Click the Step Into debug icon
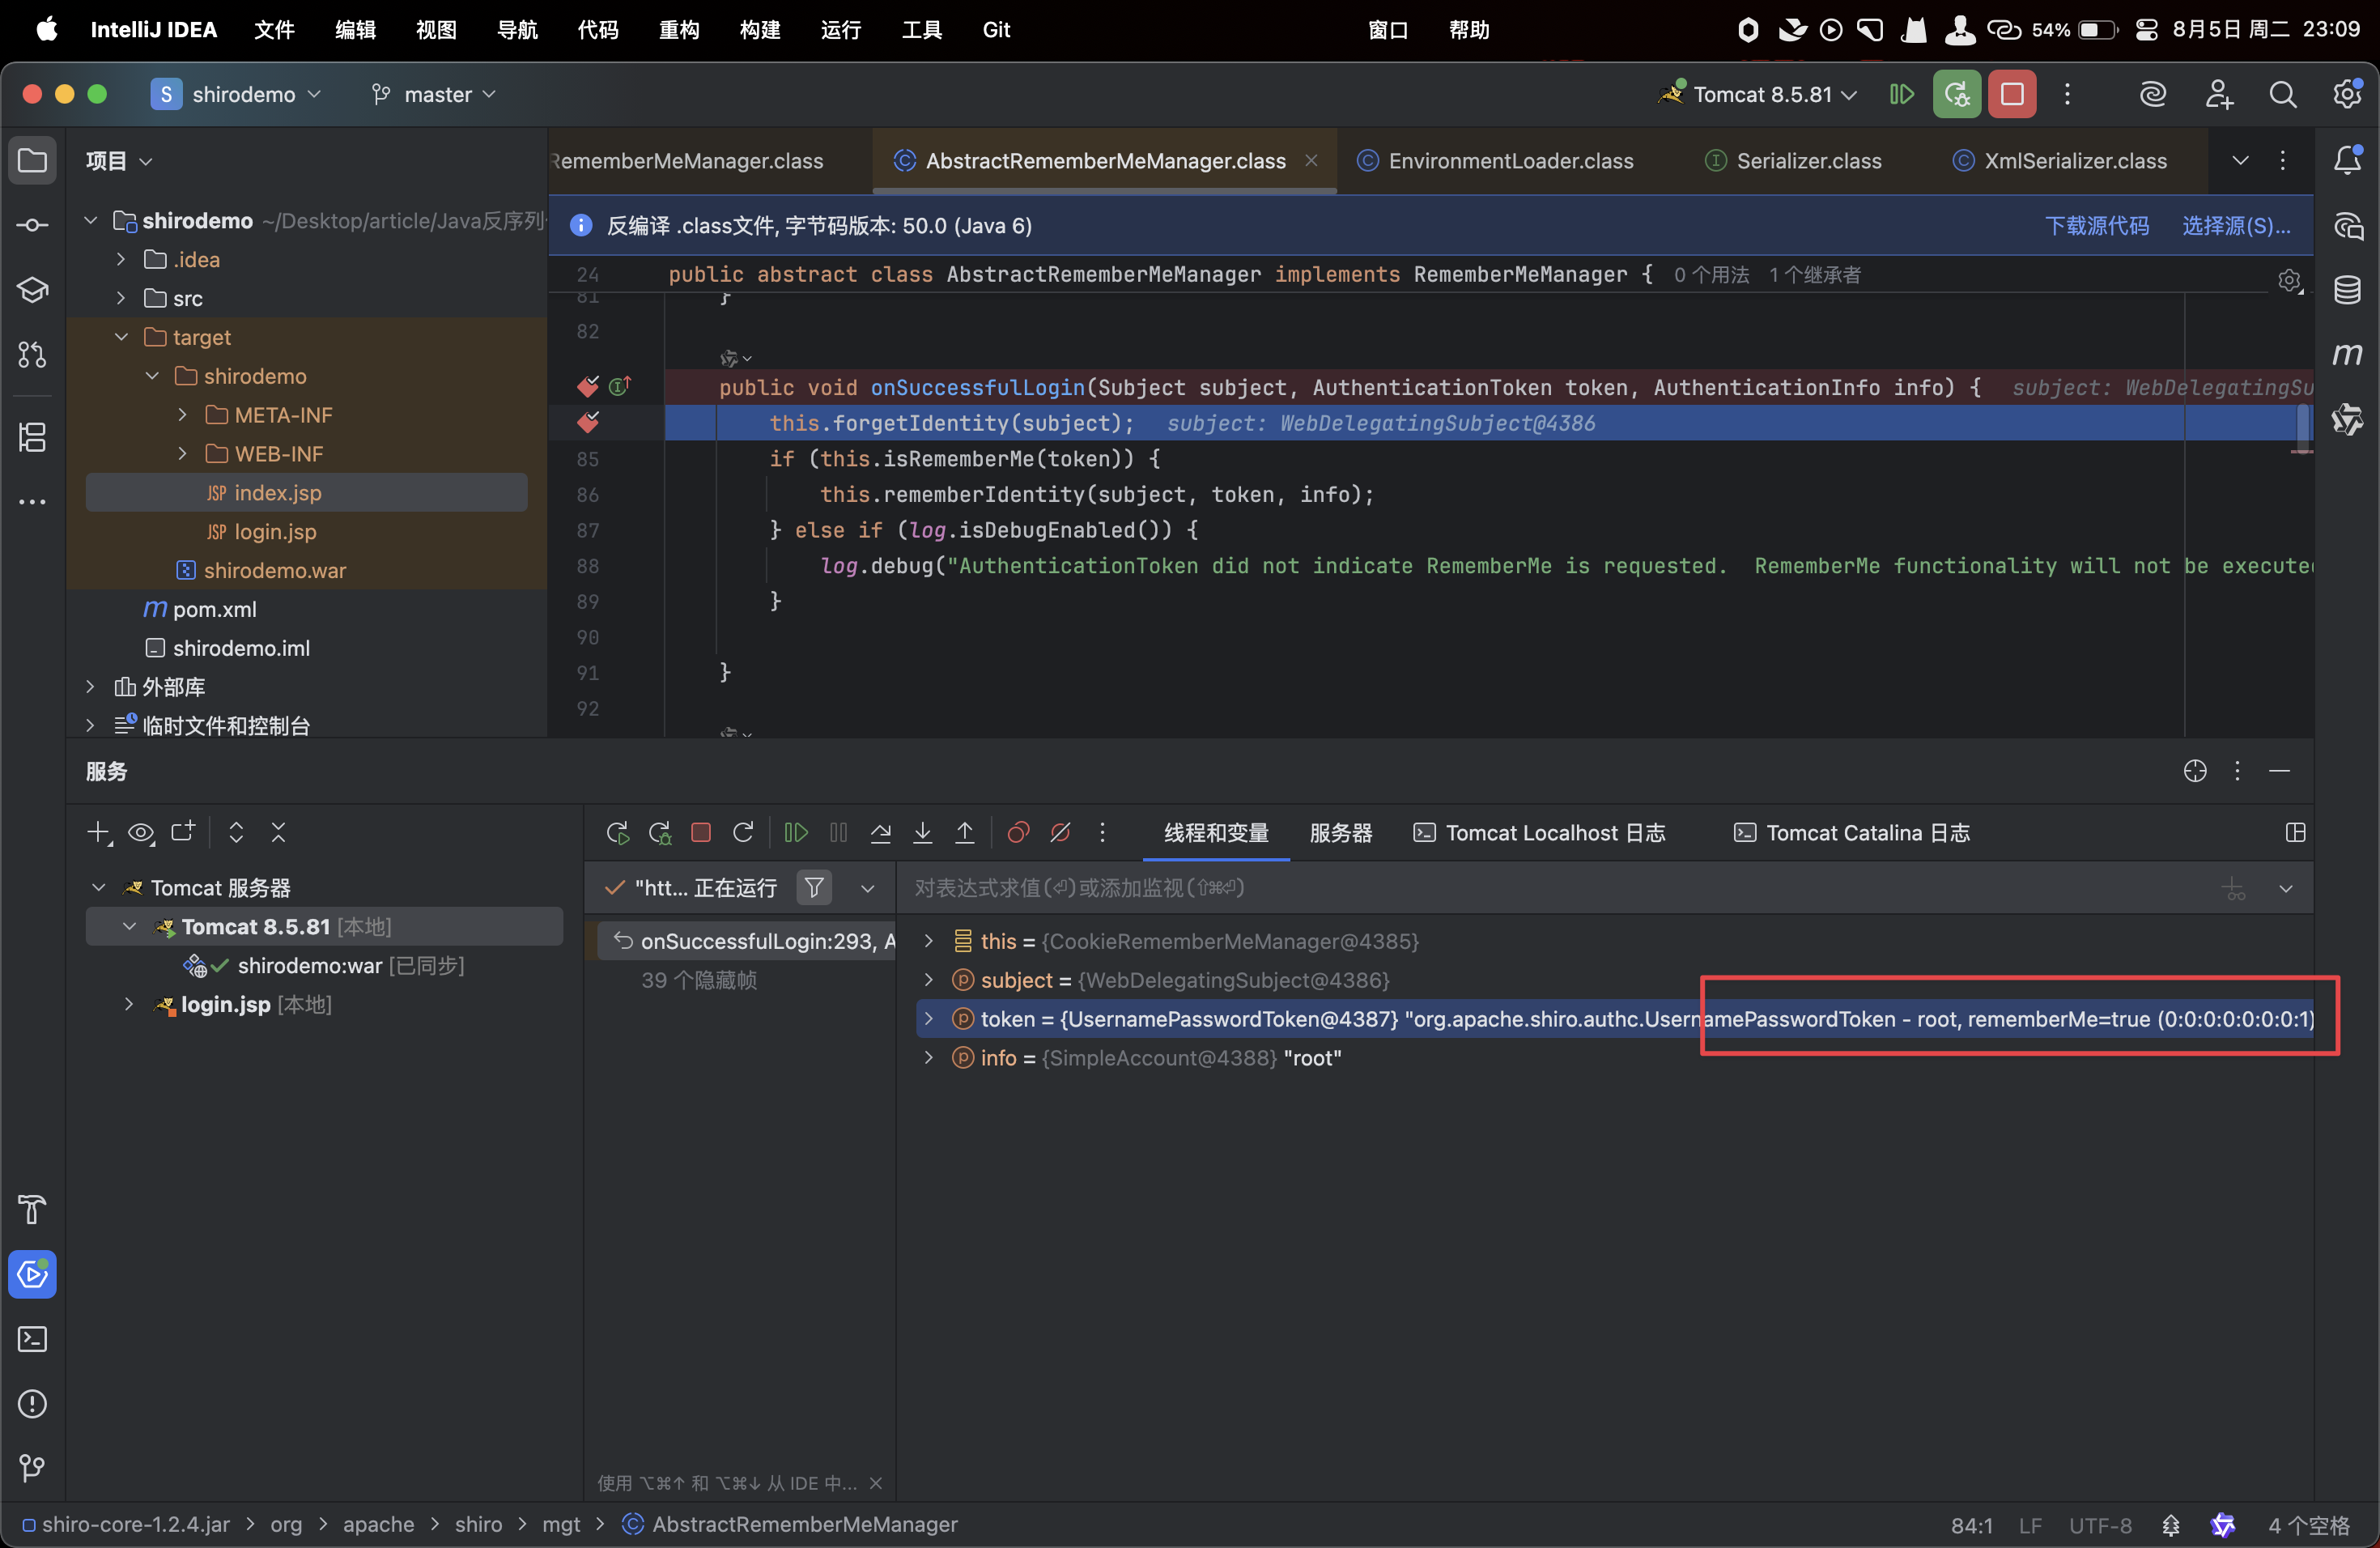The image size is (2380, 1548). pos(922,832)
